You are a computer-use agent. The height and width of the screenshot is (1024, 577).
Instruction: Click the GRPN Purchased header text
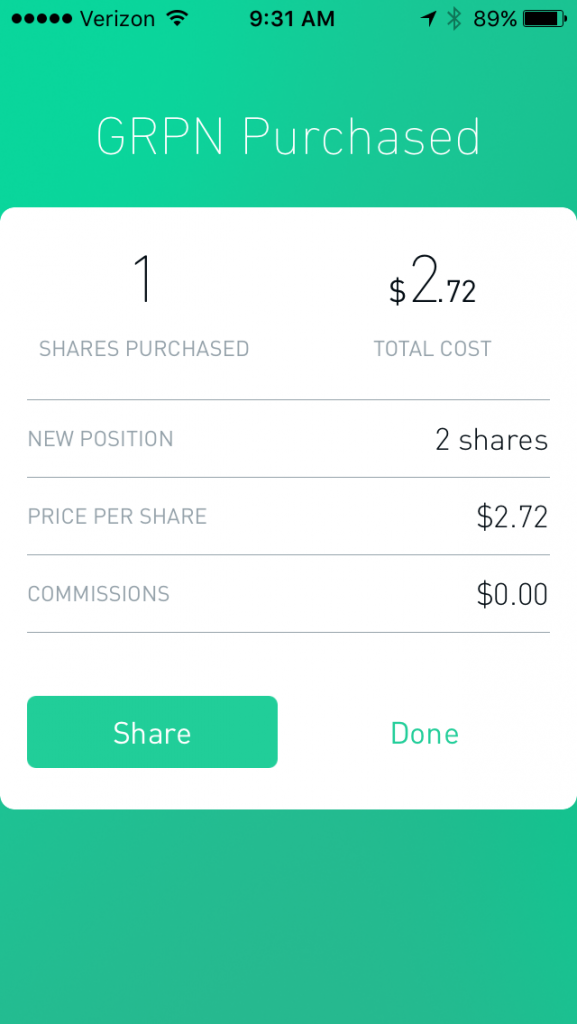coord(288,137)
